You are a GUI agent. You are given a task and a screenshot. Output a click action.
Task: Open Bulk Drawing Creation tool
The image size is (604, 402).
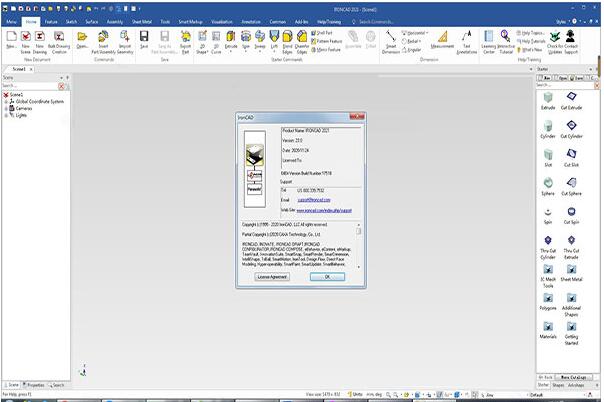[59, 37]
